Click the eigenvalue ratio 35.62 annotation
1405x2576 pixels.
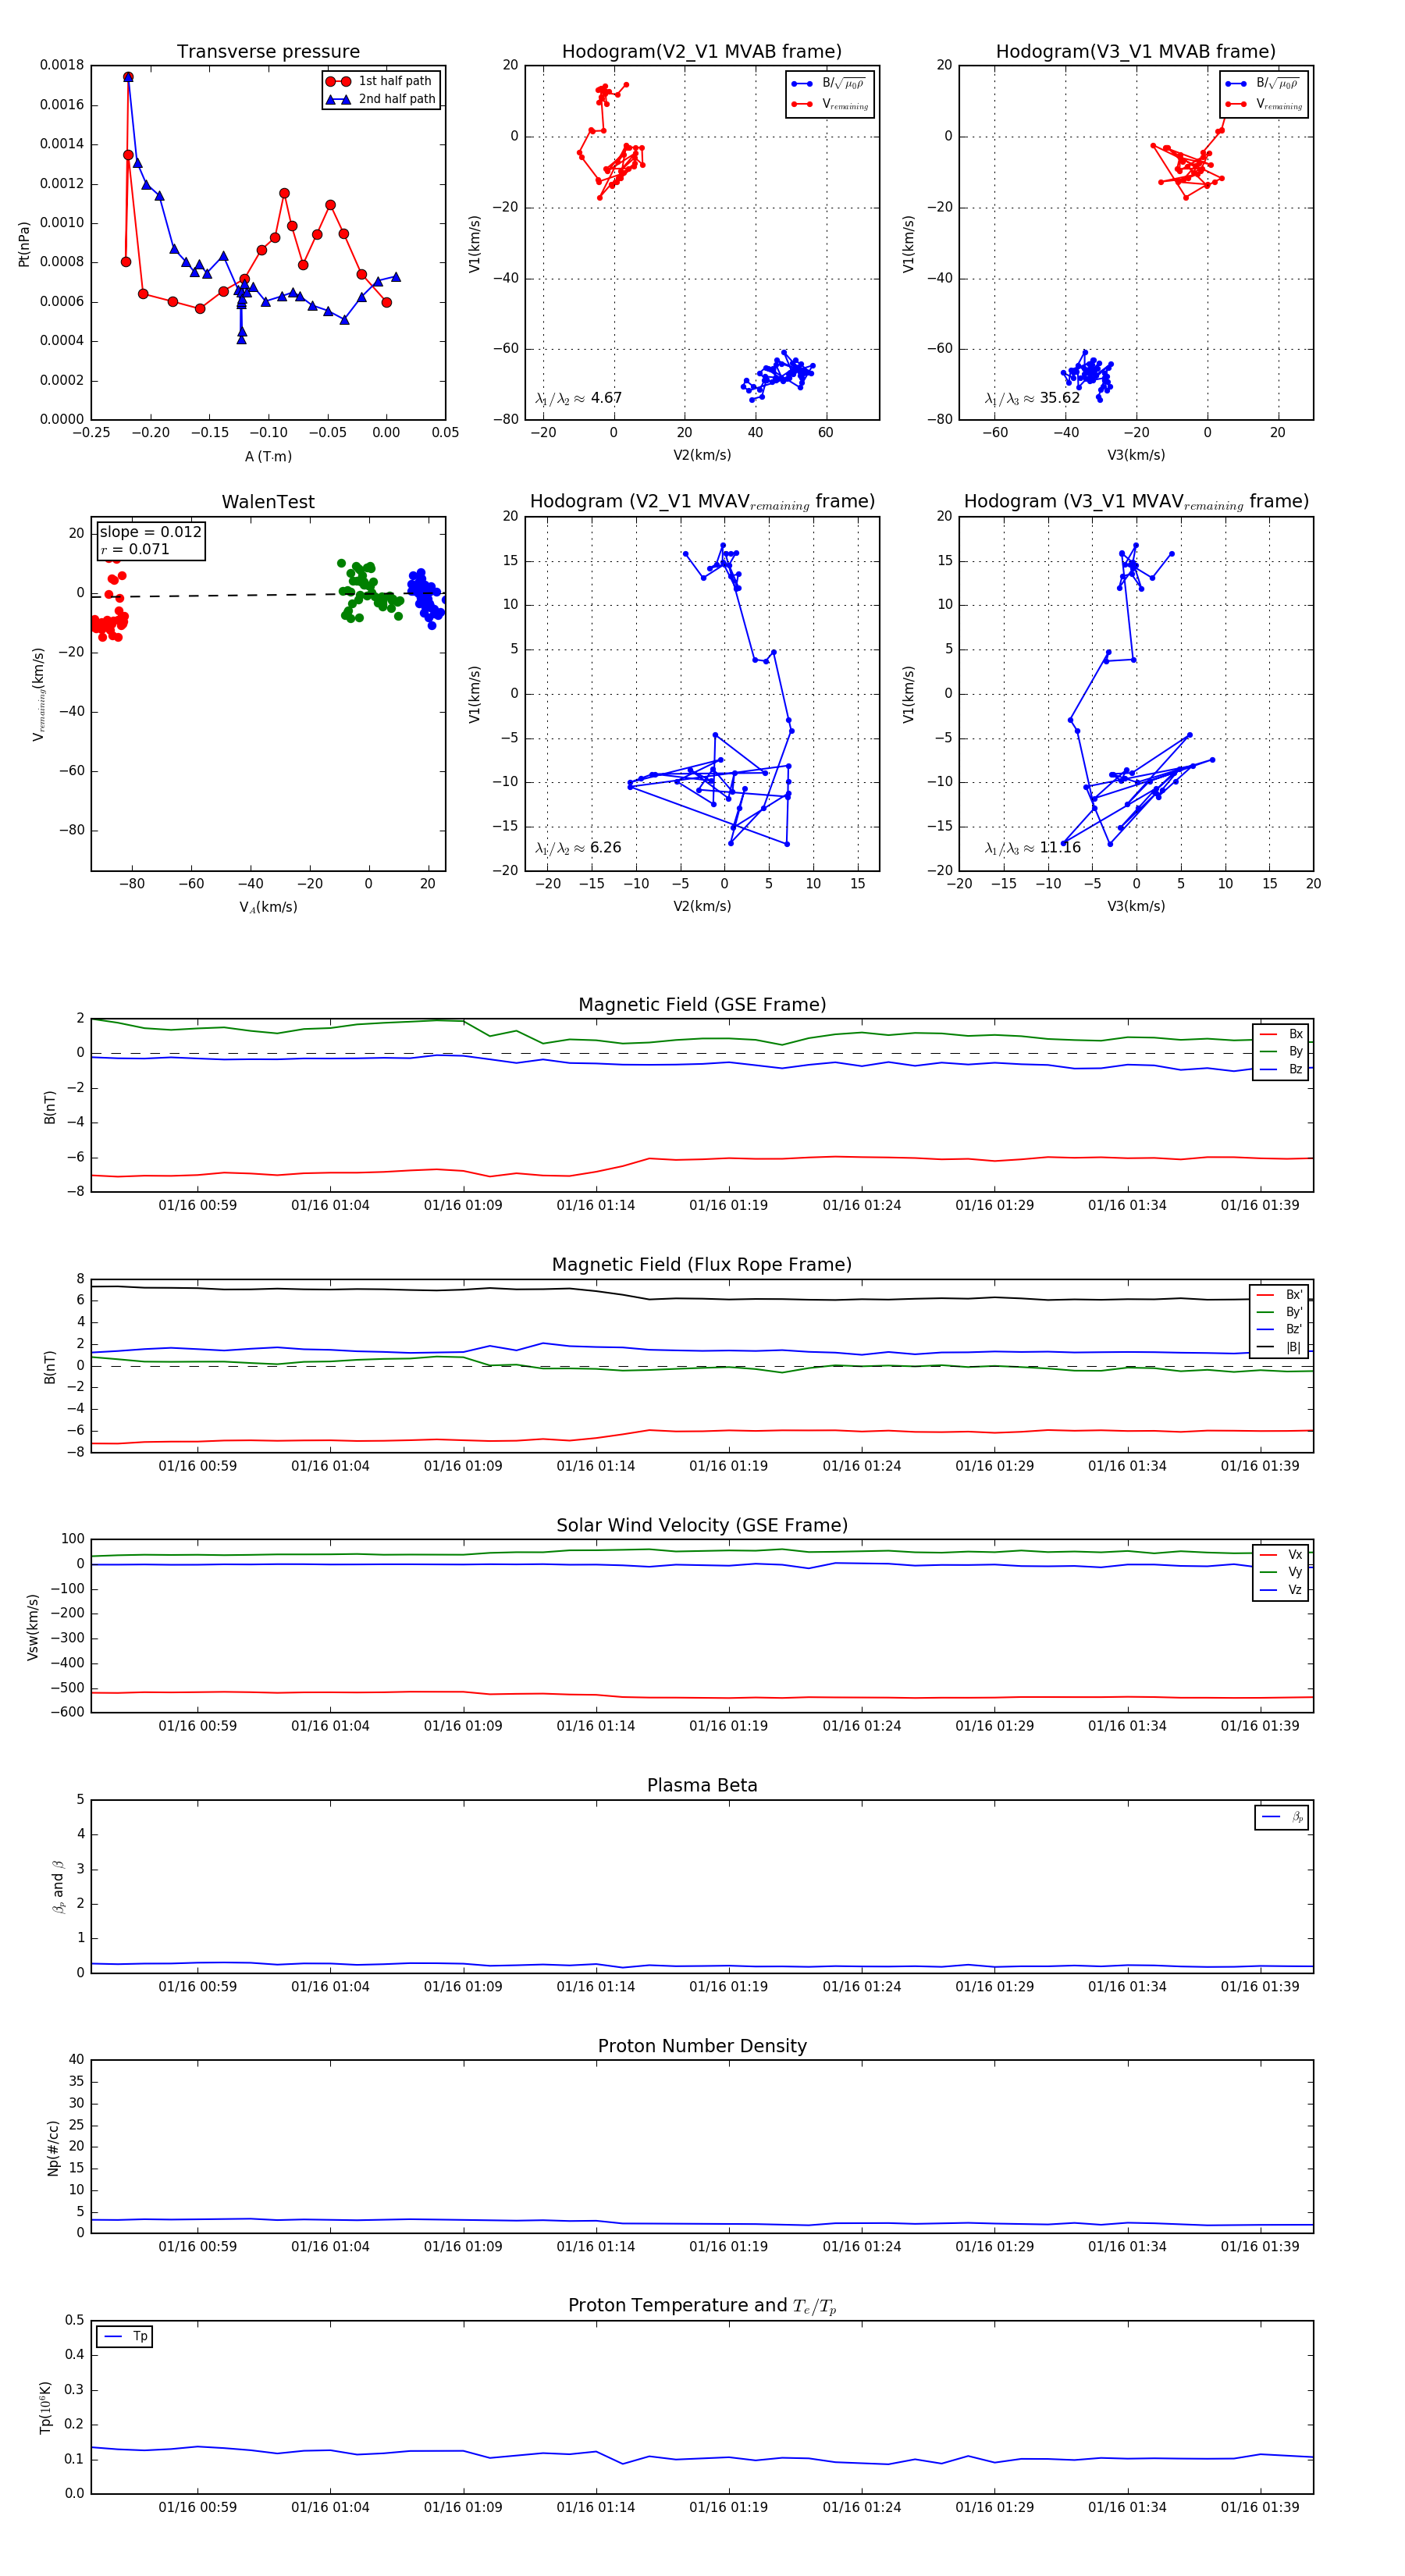(1032, 398)
